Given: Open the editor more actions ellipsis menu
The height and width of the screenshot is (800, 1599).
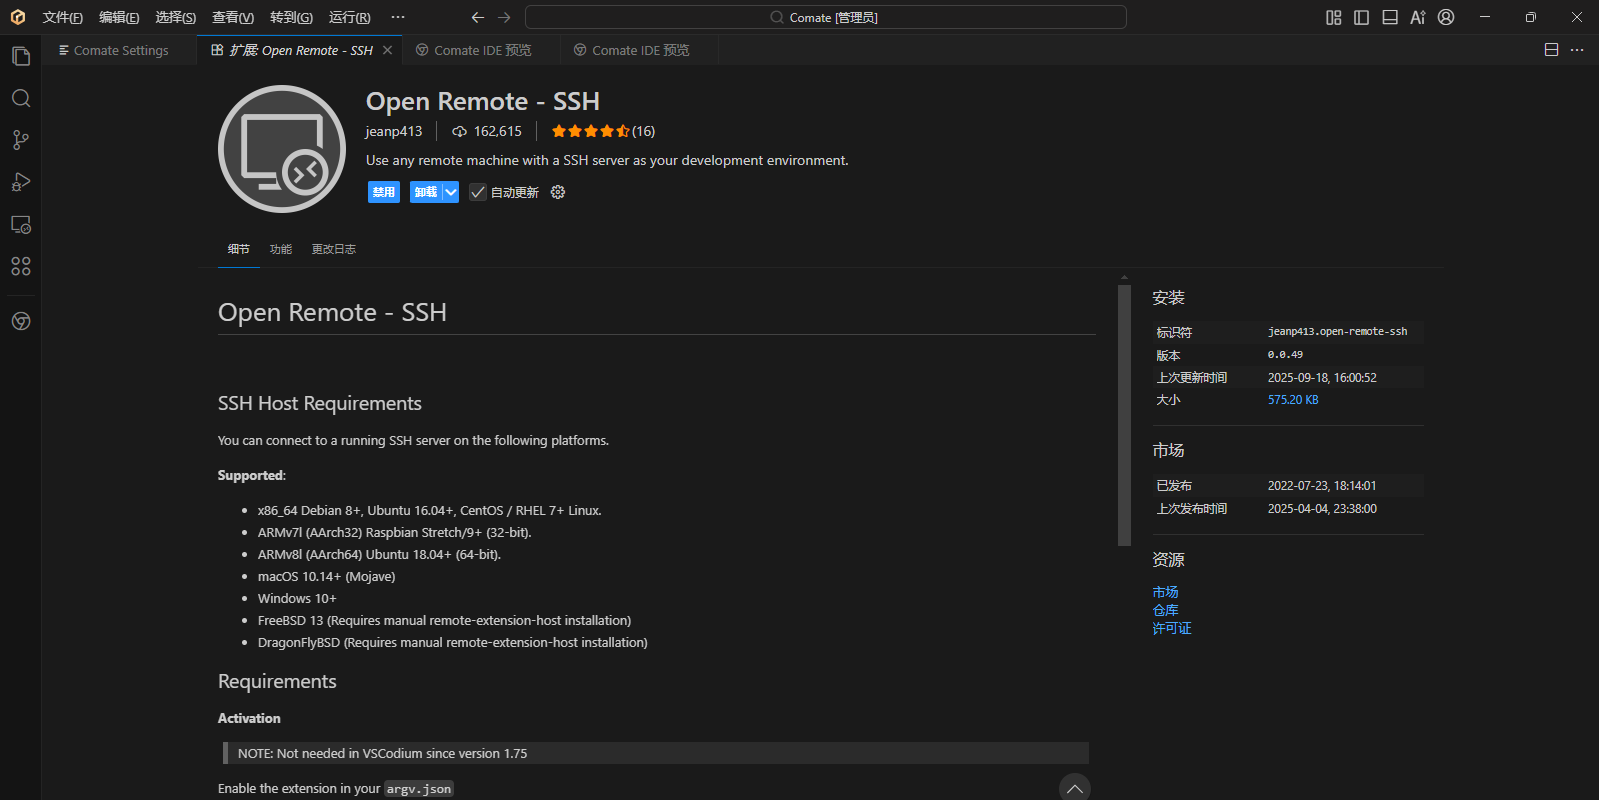Looking at the screenshot, I should [x=1577, y=50].
